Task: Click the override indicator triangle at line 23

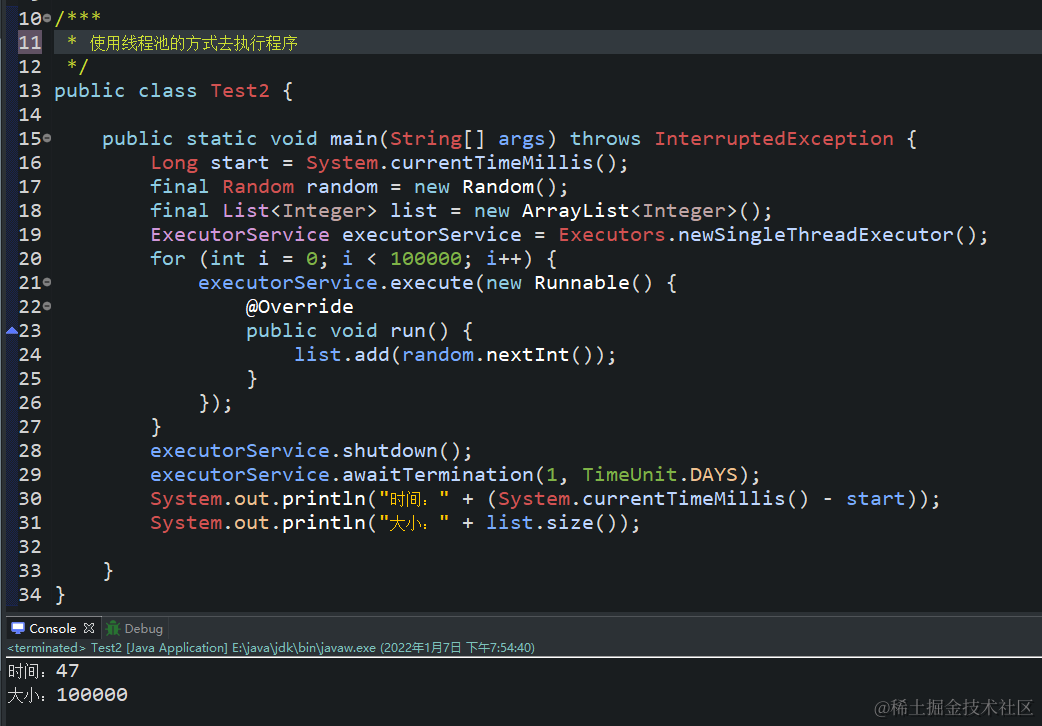Action: click(x=11, y=330)
